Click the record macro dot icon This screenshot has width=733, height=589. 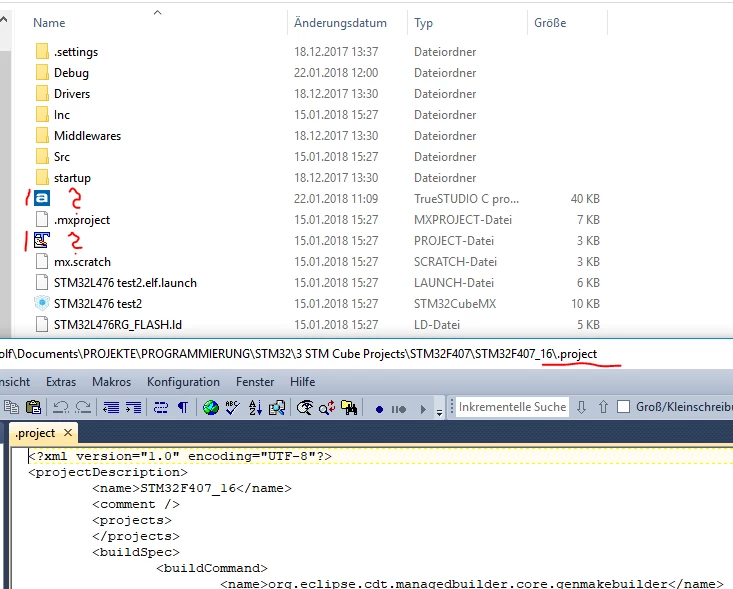(x=379, y=409)
